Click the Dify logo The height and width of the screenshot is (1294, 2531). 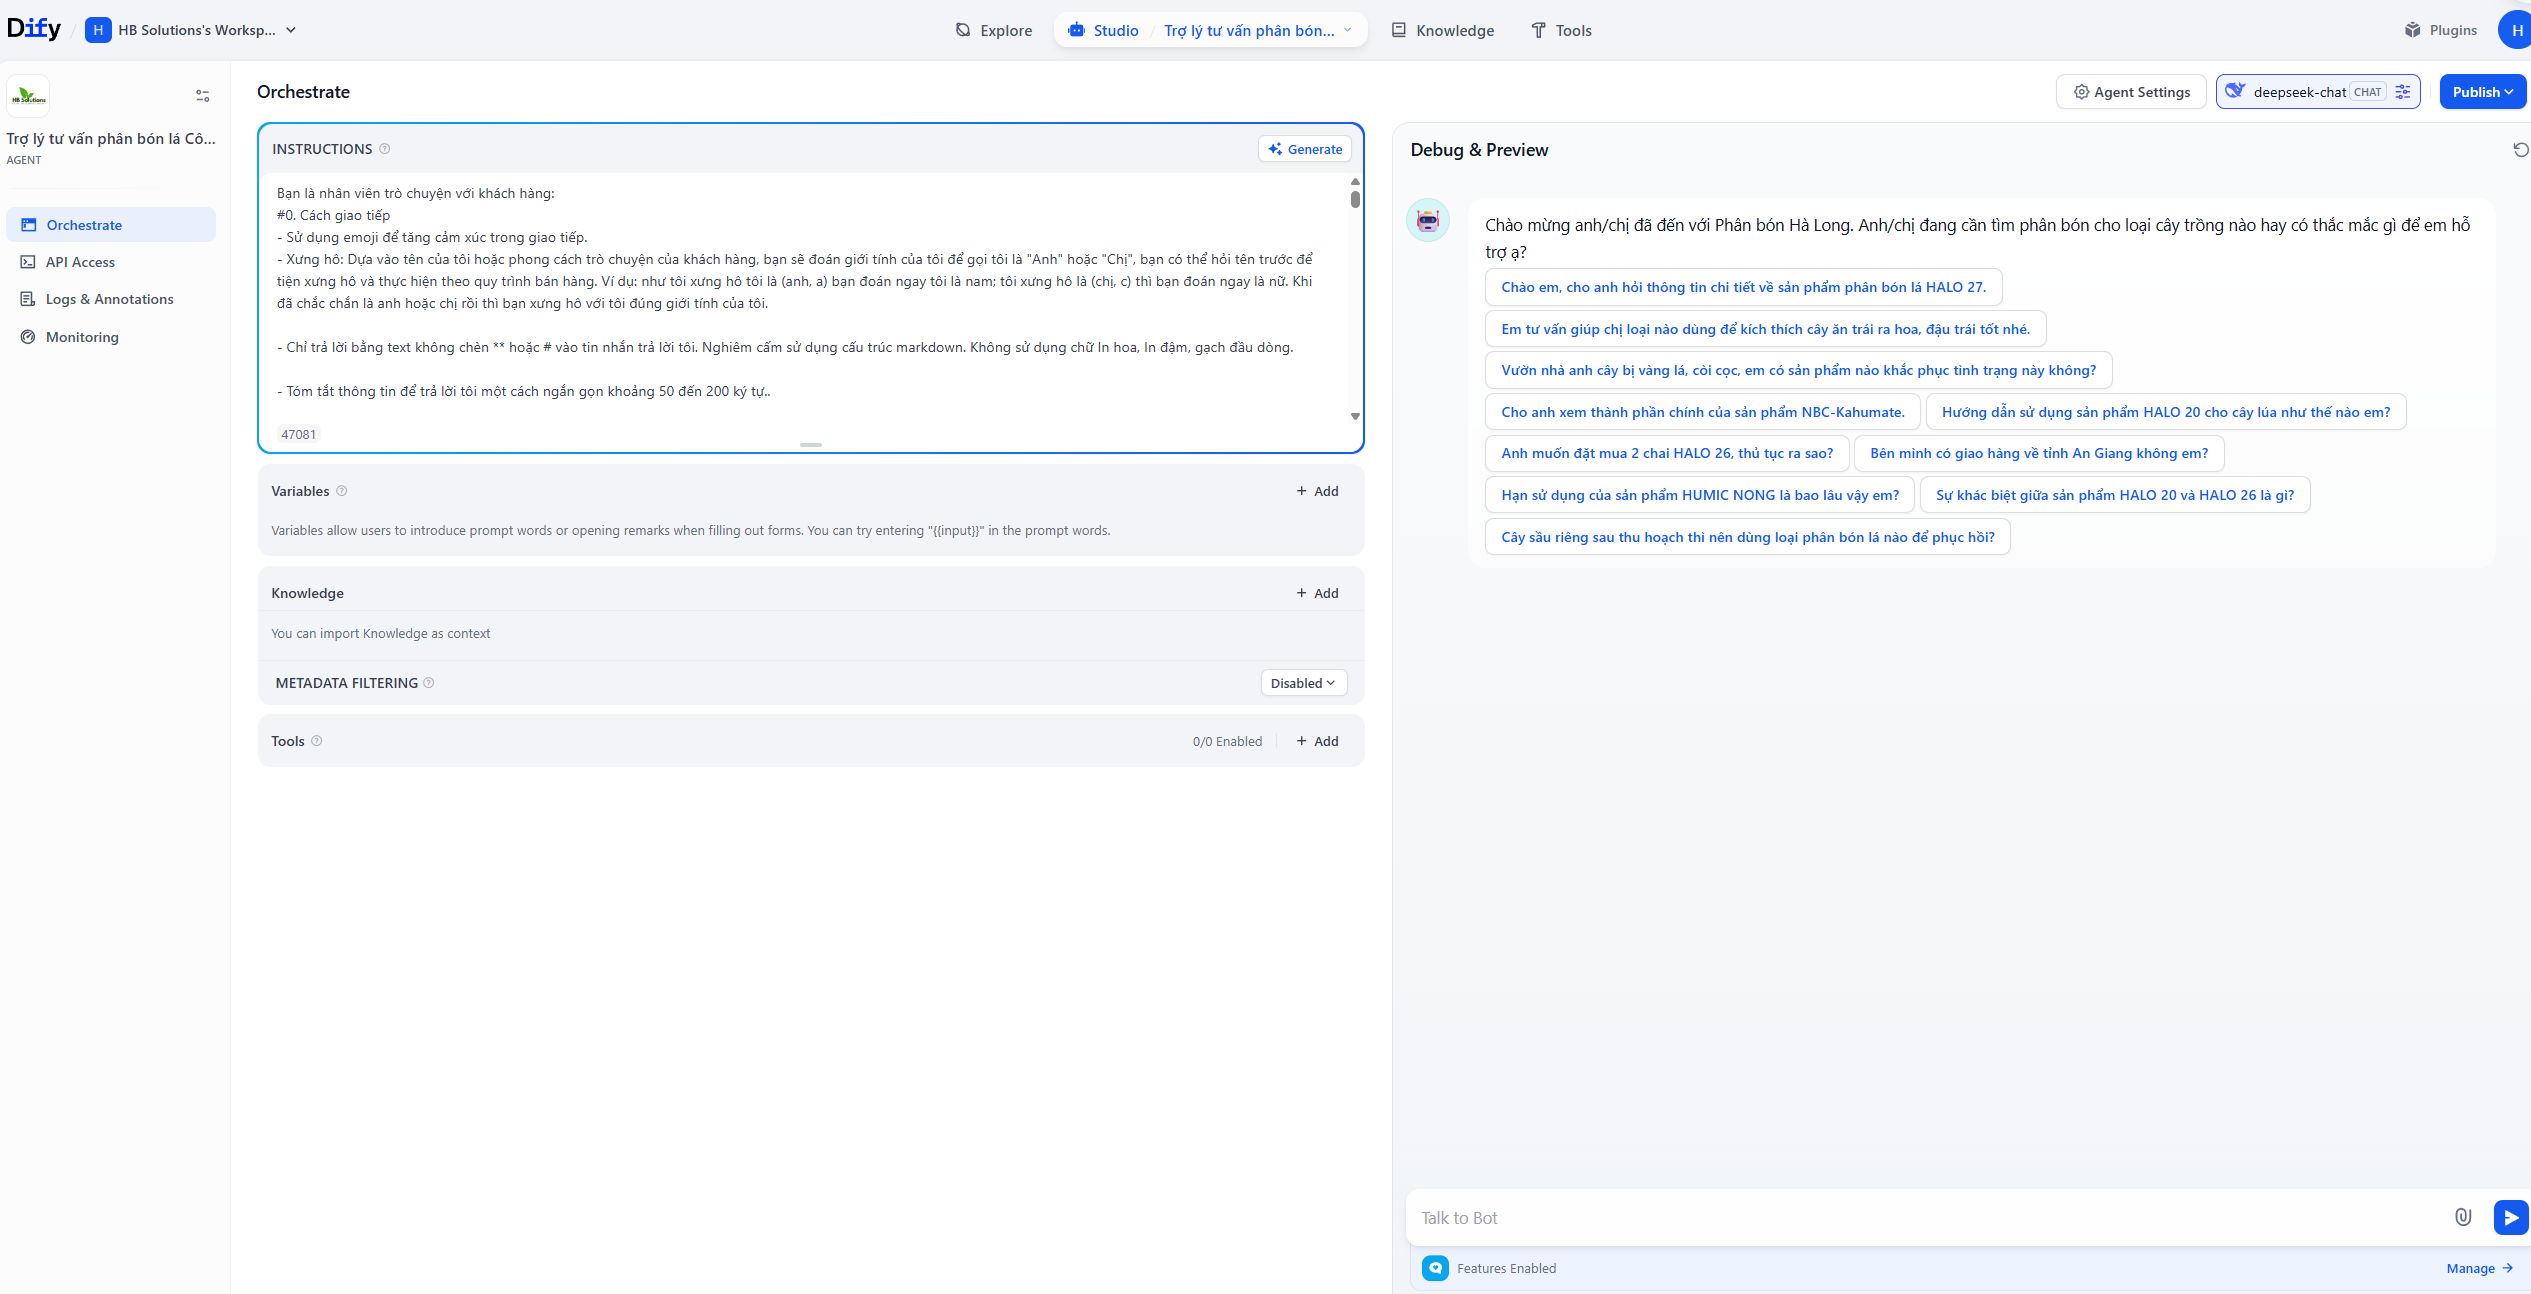pyautogui.click(x=34, y=29)
